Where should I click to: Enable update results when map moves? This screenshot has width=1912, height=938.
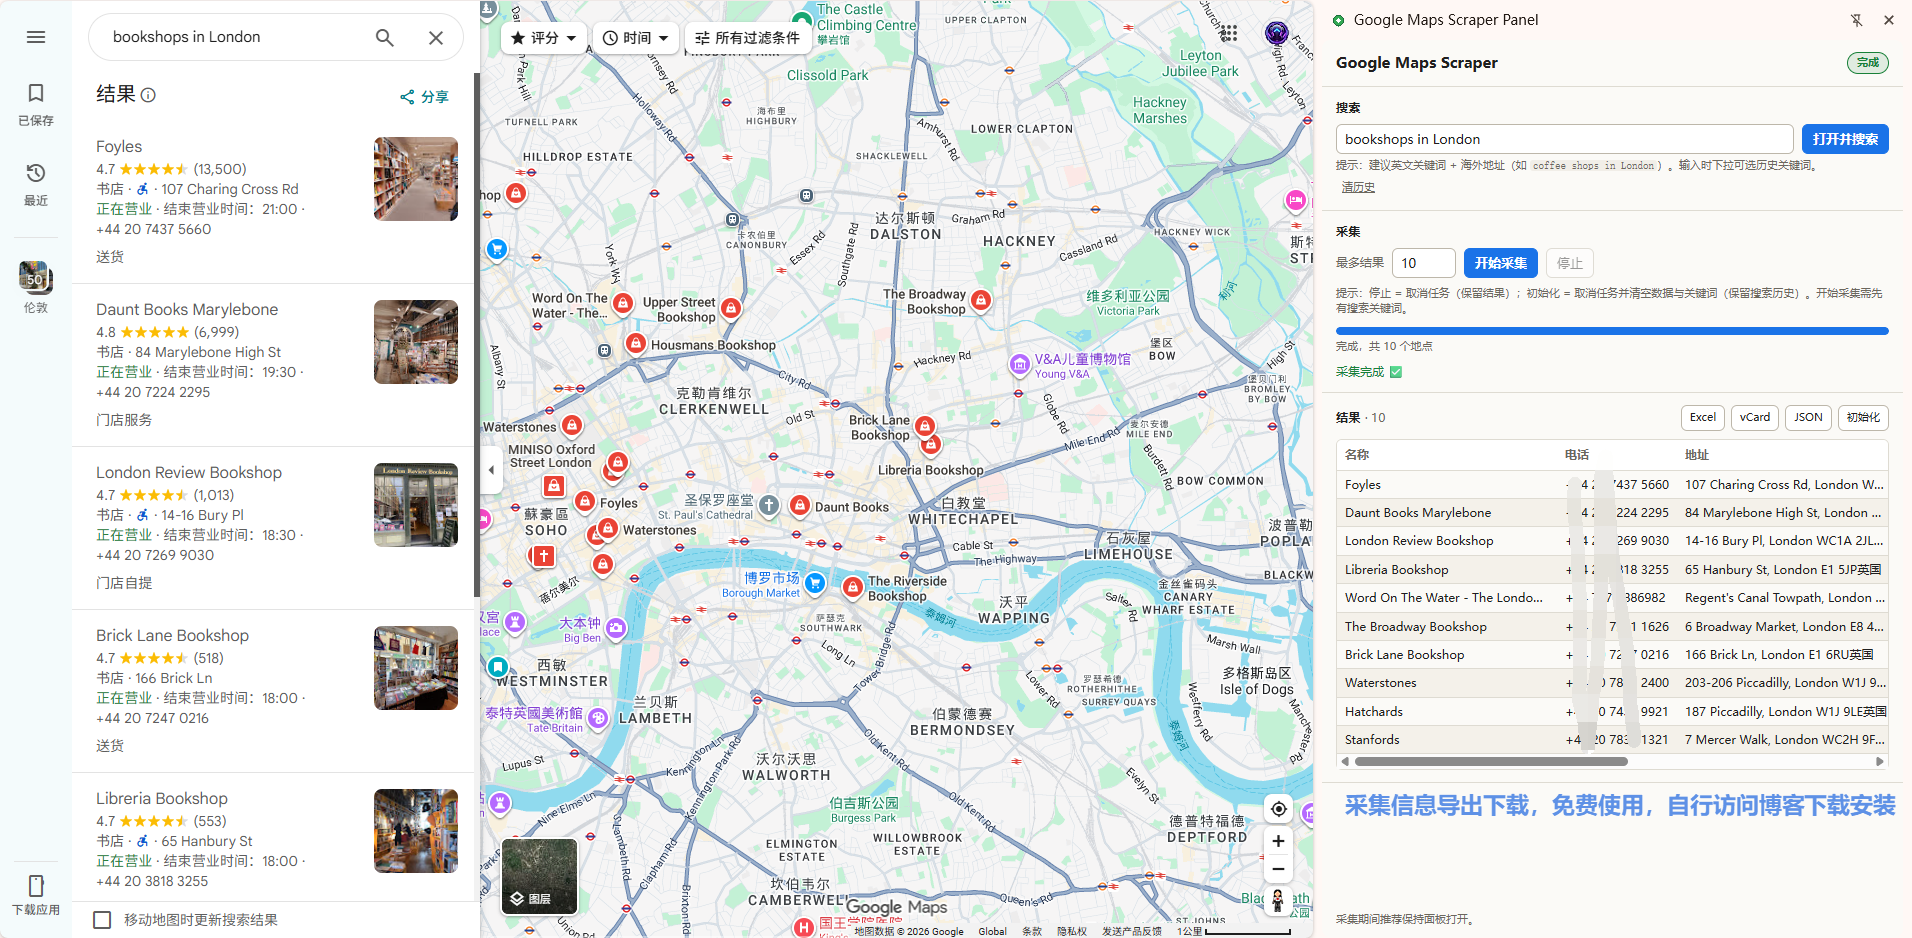click(102, 920)
